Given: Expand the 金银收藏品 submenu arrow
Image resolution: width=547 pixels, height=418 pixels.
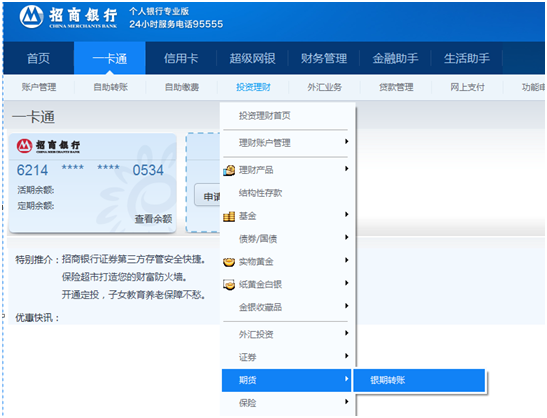Looking at the screenshot, I should tap(346, 306).
